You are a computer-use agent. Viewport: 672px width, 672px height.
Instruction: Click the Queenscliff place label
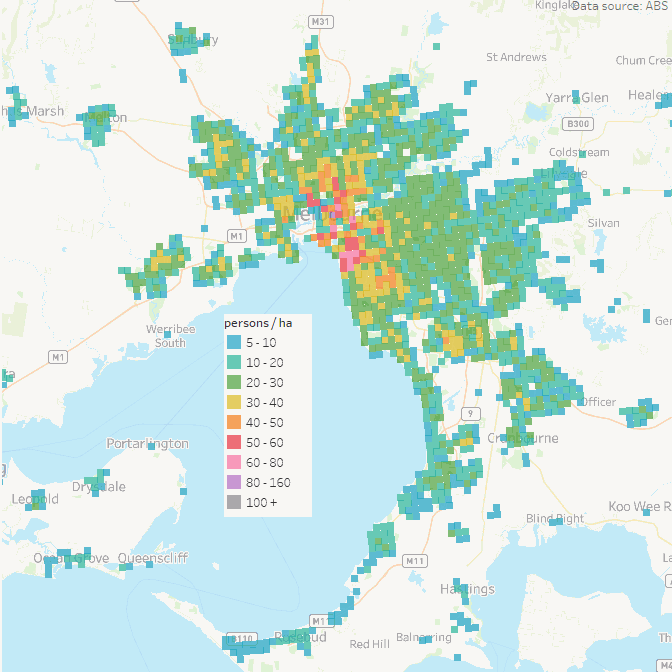point(151,558)
